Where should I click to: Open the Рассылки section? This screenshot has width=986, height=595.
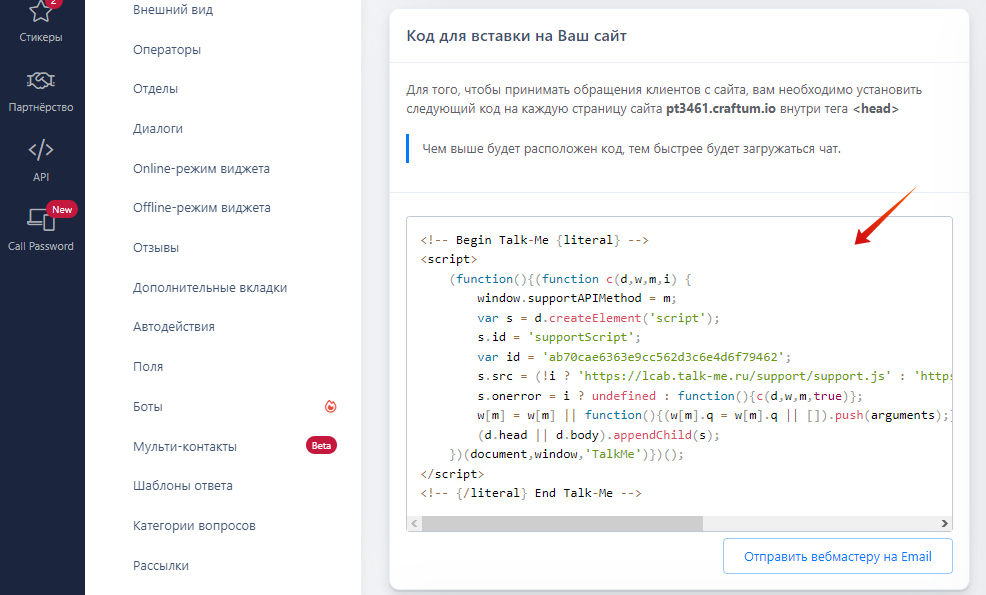point(161,565)
